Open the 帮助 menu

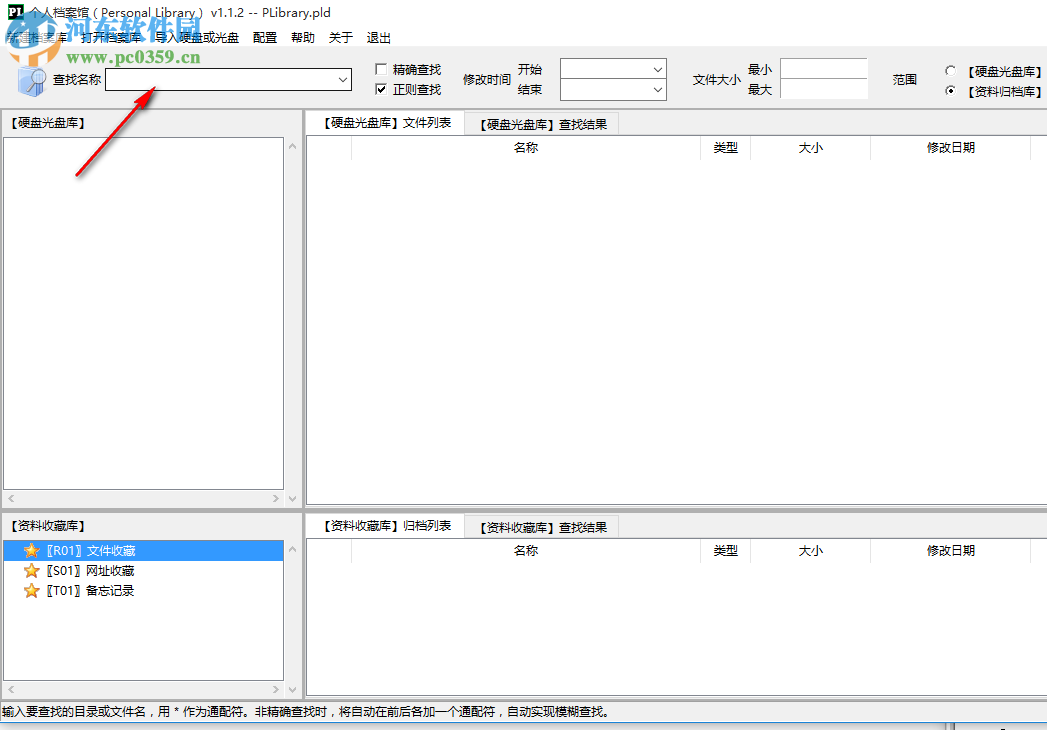coord(302,37)
